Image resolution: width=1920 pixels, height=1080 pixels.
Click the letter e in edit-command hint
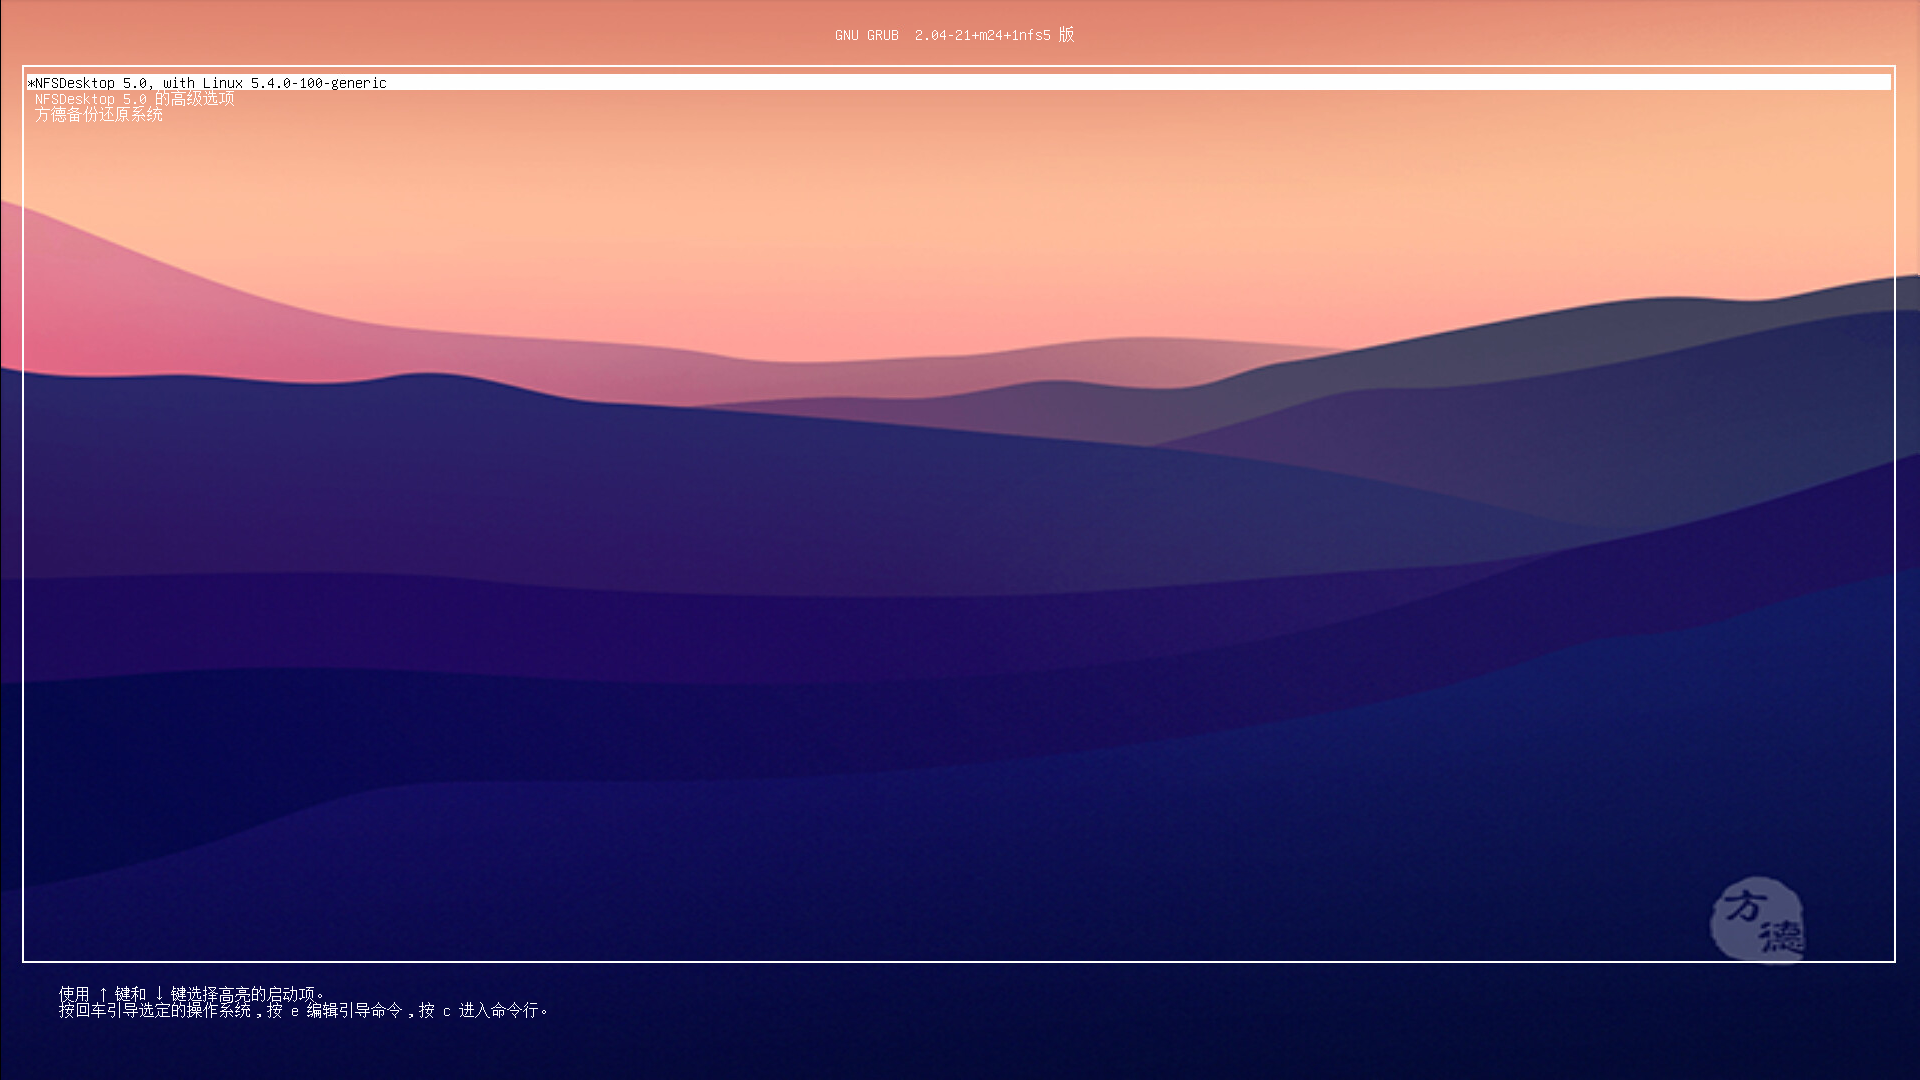(x=295, y=1011)
